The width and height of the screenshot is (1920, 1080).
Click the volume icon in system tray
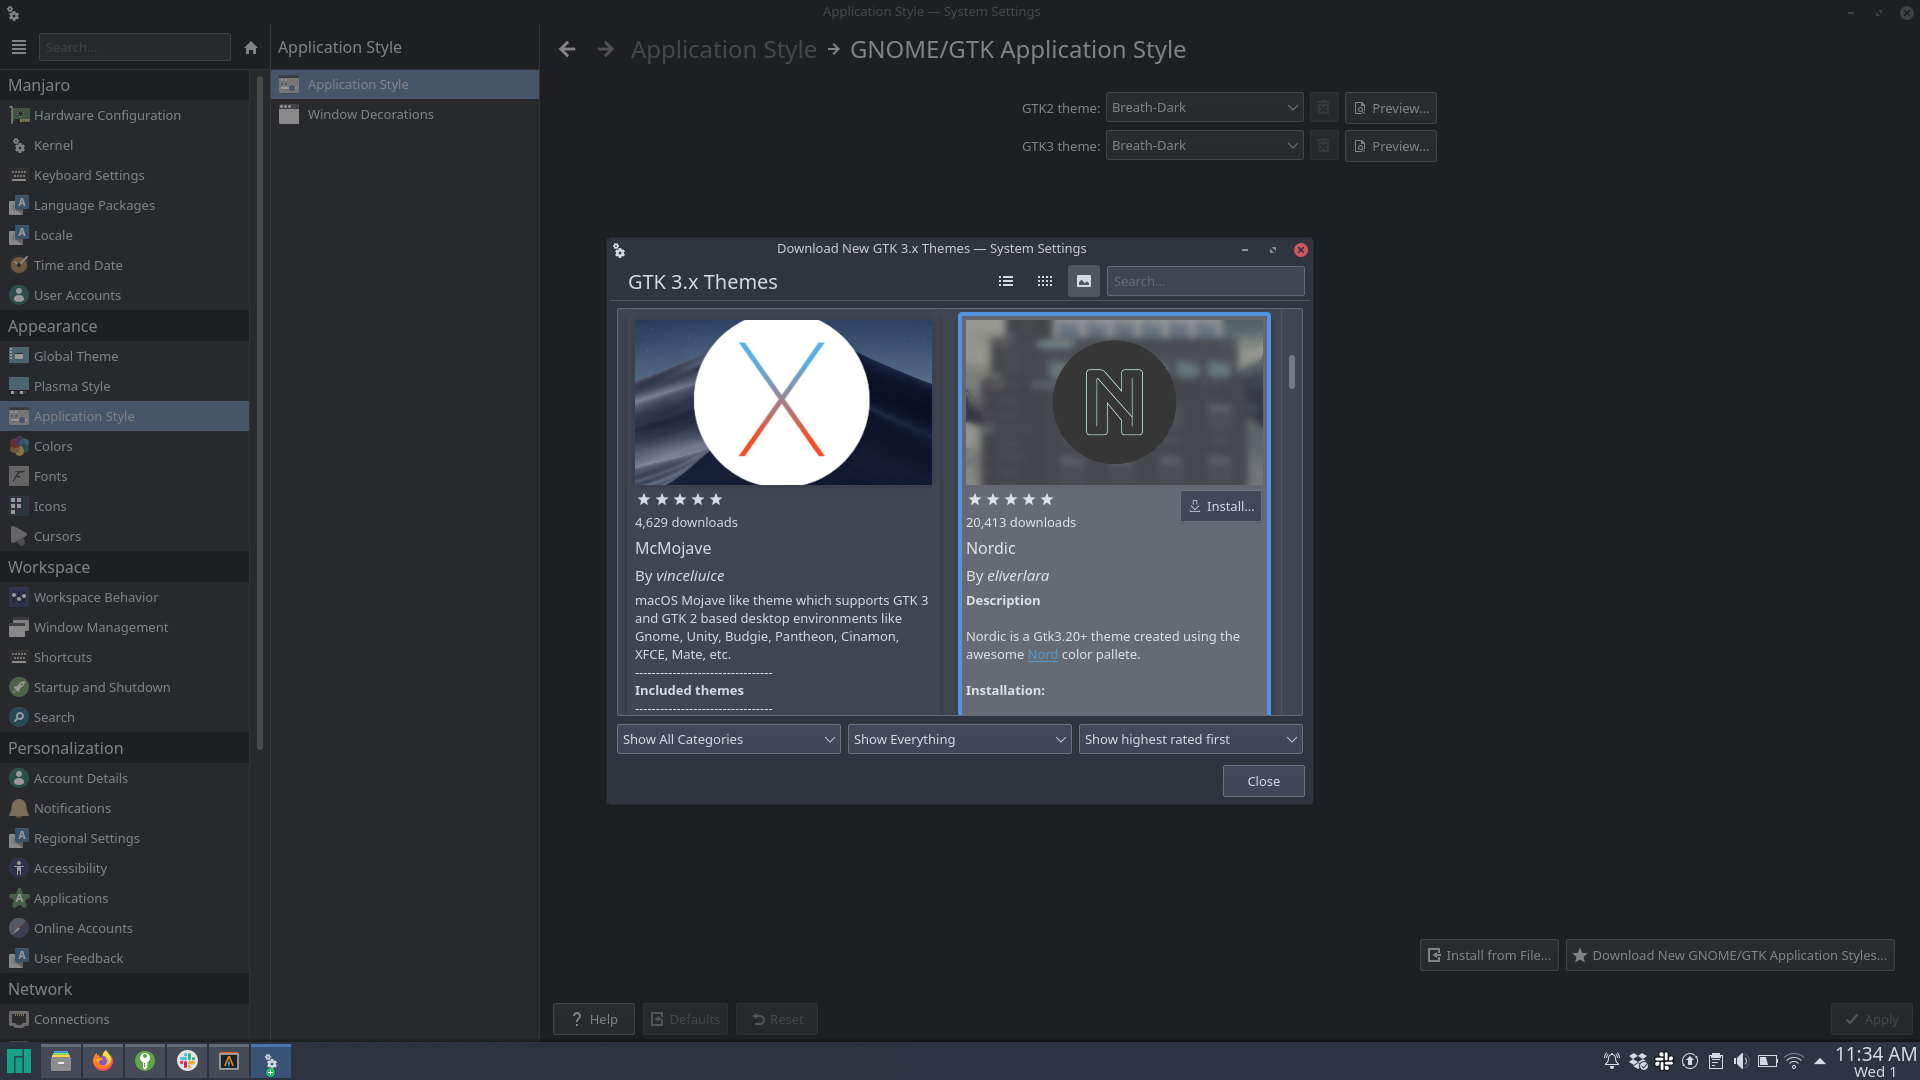[1741, 1061]
